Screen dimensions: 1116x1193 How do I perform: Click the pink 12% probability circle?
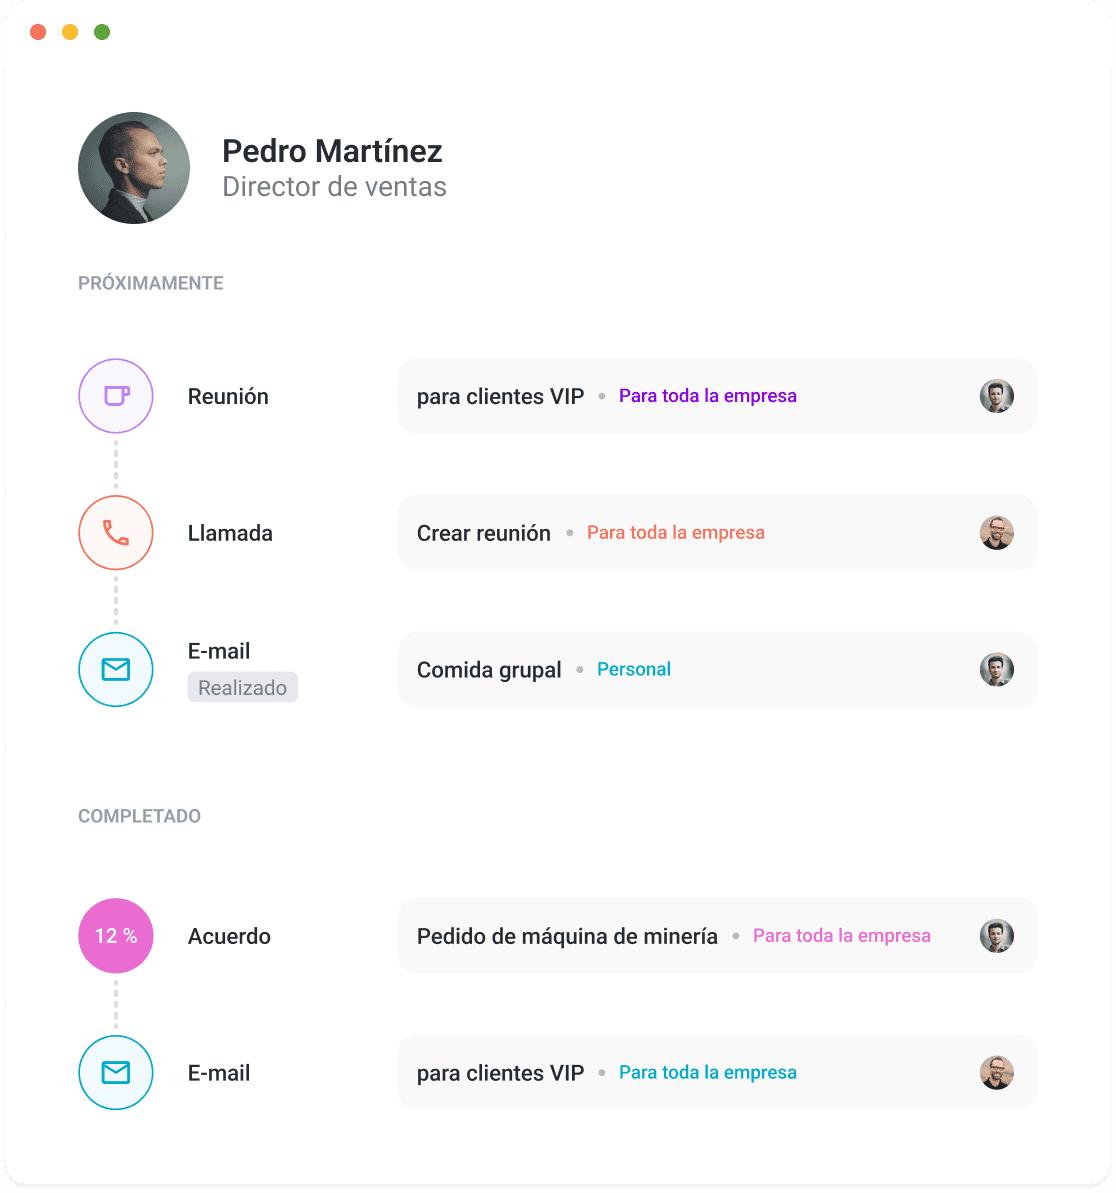115,935
